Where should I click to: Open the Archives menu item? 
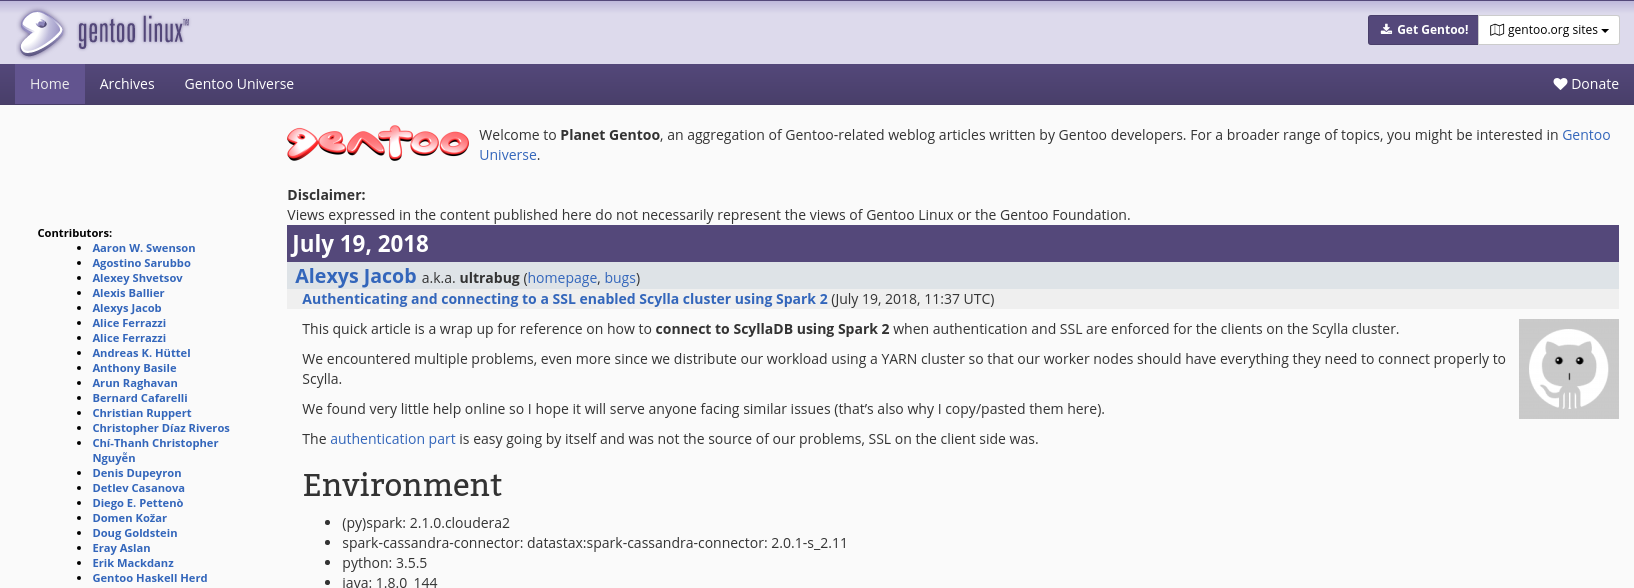tap(127, 84)
